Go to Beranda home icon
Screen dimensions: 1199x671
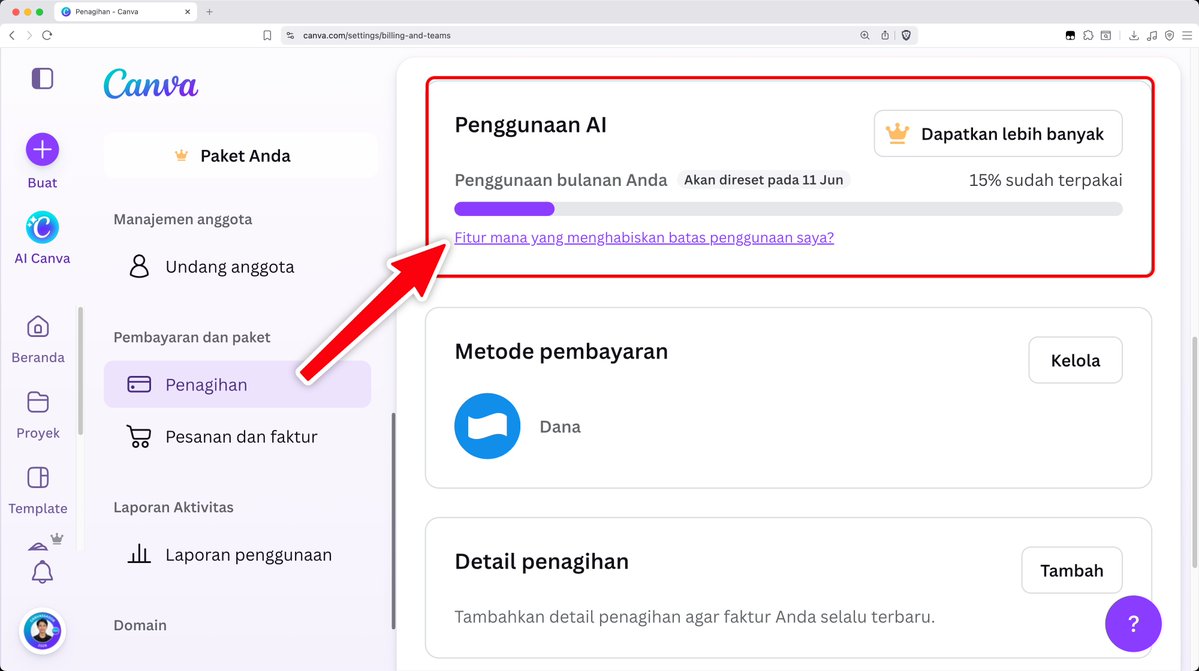click(x=37, y=326)
